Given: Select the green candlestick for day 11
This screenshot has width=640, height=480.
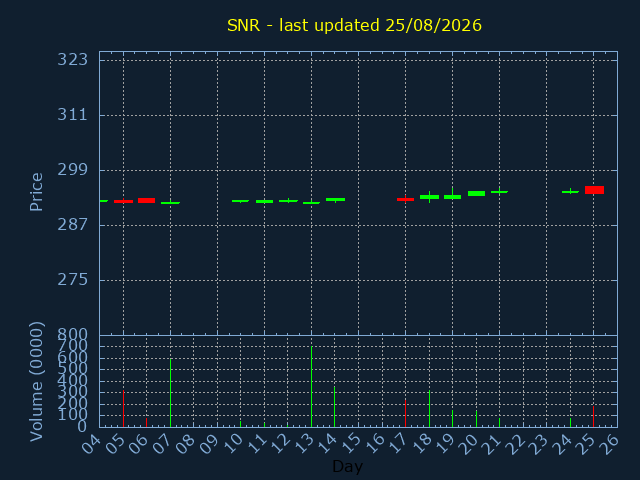Looking at the screenshot, I should pos(264,202).
